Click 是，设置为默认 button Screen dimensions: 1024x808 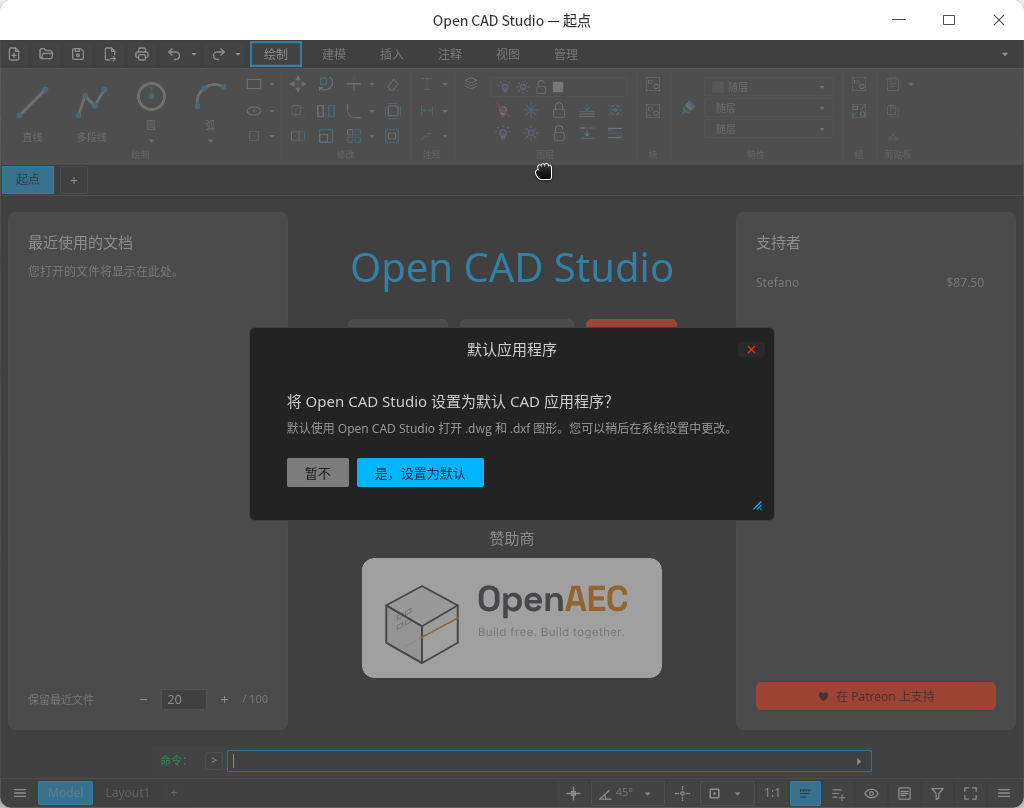pos(421,473)
